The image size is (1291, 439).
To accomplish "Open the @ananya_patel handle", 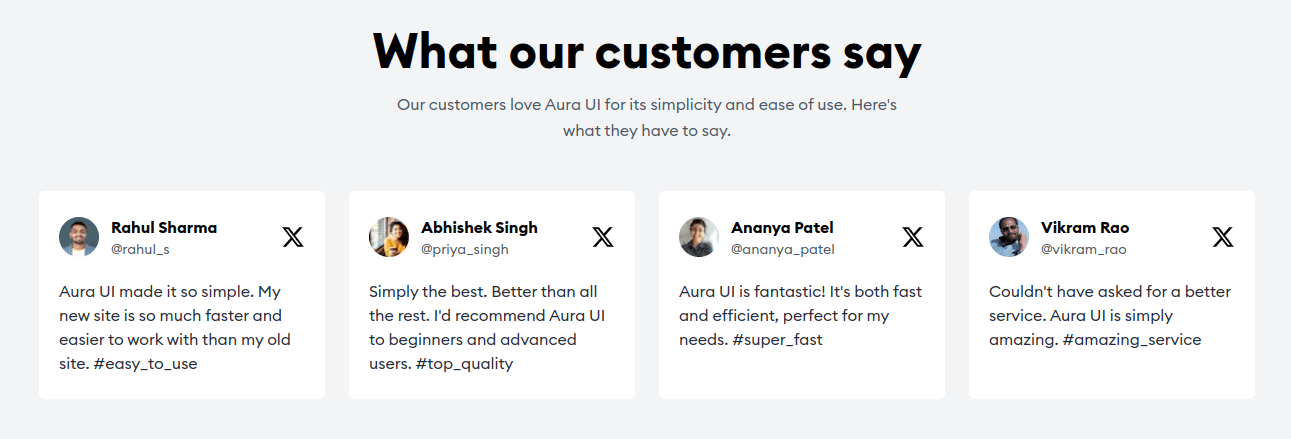I will coord(783,249).
